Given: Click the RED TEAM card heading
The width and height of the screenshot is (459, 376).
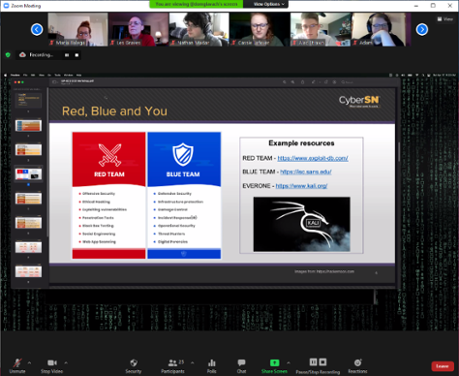Looking at the screenshot, I should [109, 174].
